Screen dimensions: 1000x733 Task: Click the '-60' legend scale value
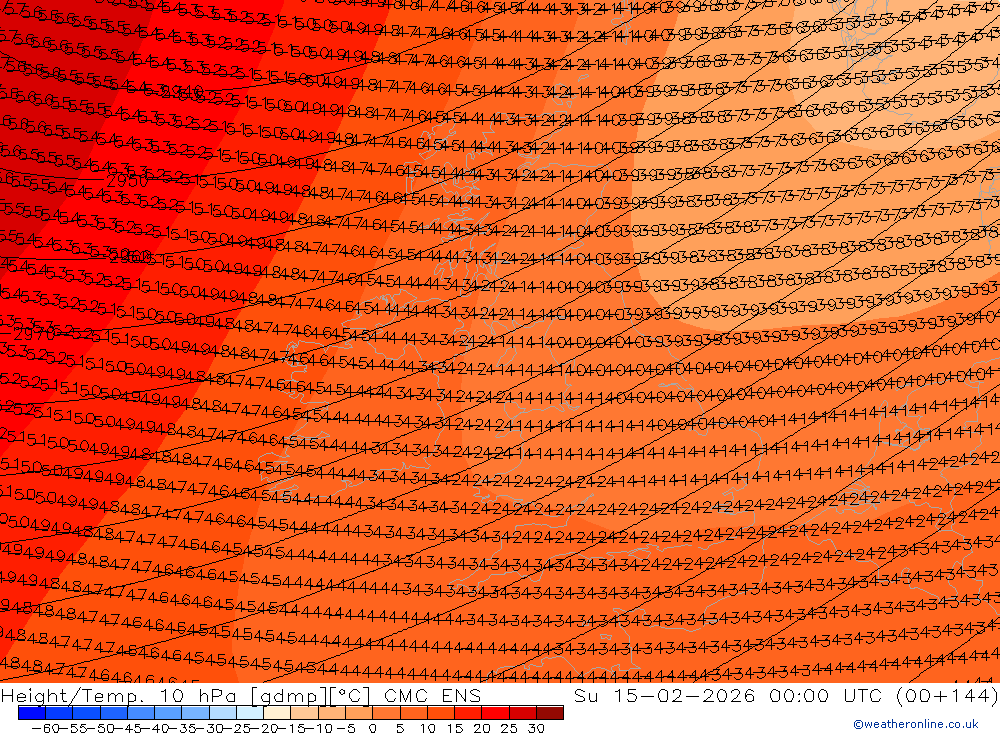pos(46,728)
